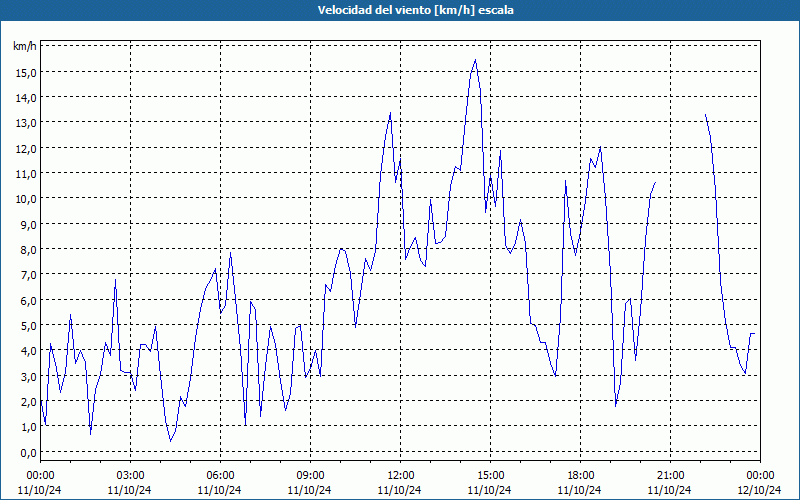Click the 18:00 time axis label
Image resolution: width=800 pixels, height=500 pixels.
tap(581, 476)
